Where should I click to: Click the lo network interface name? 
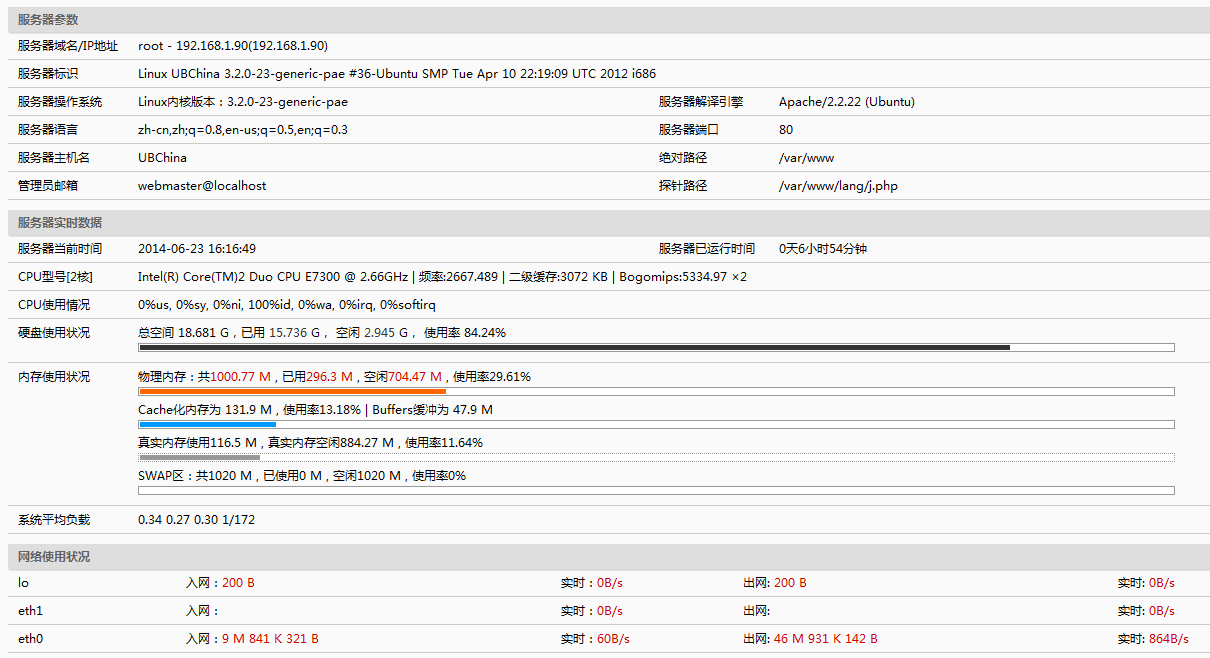(23, 583)
